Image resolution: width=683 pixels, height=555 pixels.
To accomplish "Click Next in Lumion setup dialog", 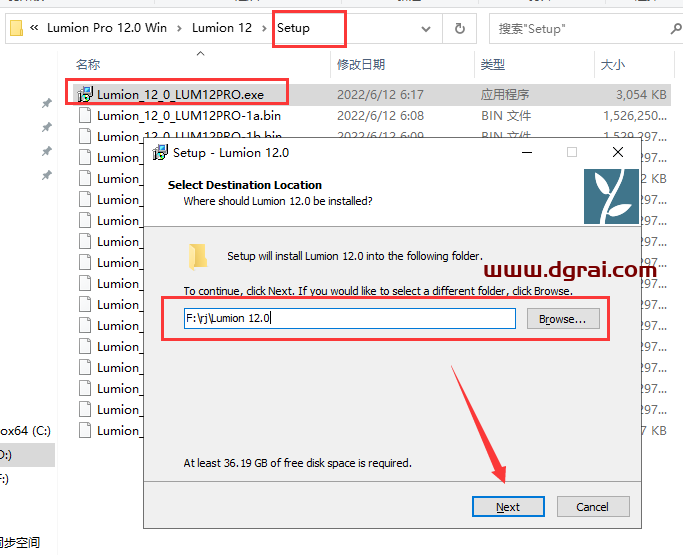I will (508, 507).
